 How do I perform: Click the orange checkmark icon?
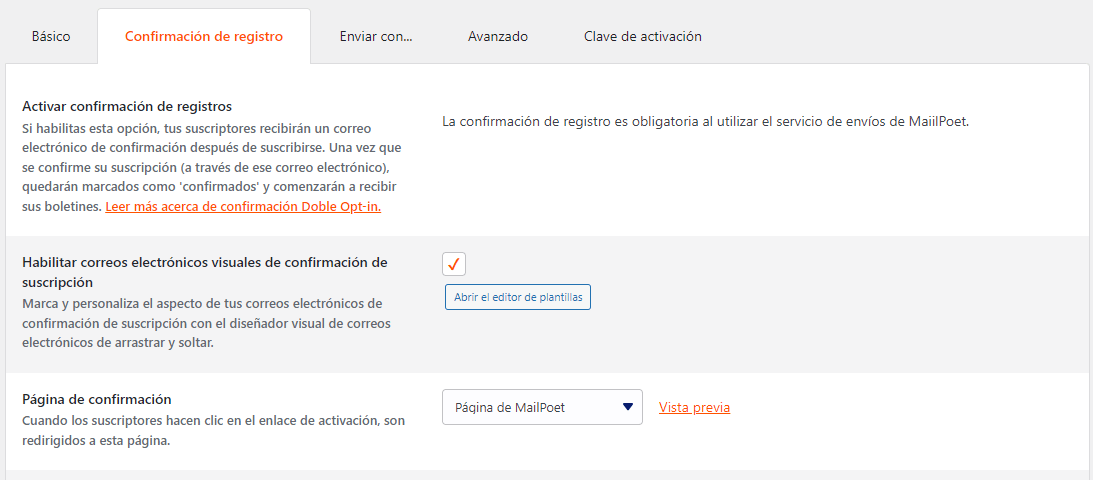pos(454,265)
